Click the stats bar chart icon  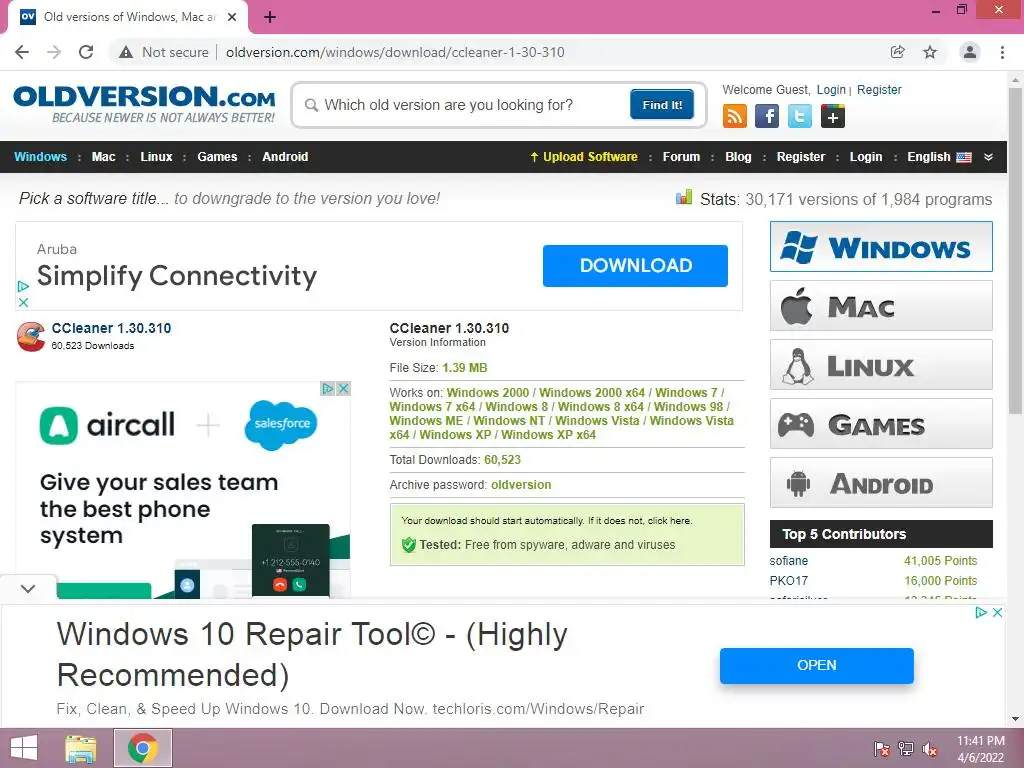coord(684,197)
